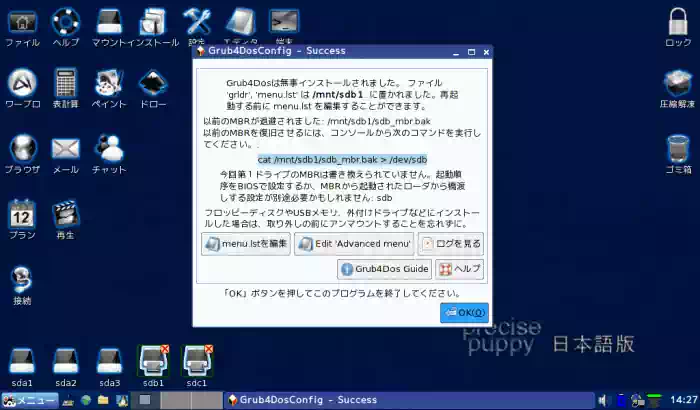Open the エディタ notepad desktop icon
This screenshot has height=410, width=700.
tap(240, 22)
